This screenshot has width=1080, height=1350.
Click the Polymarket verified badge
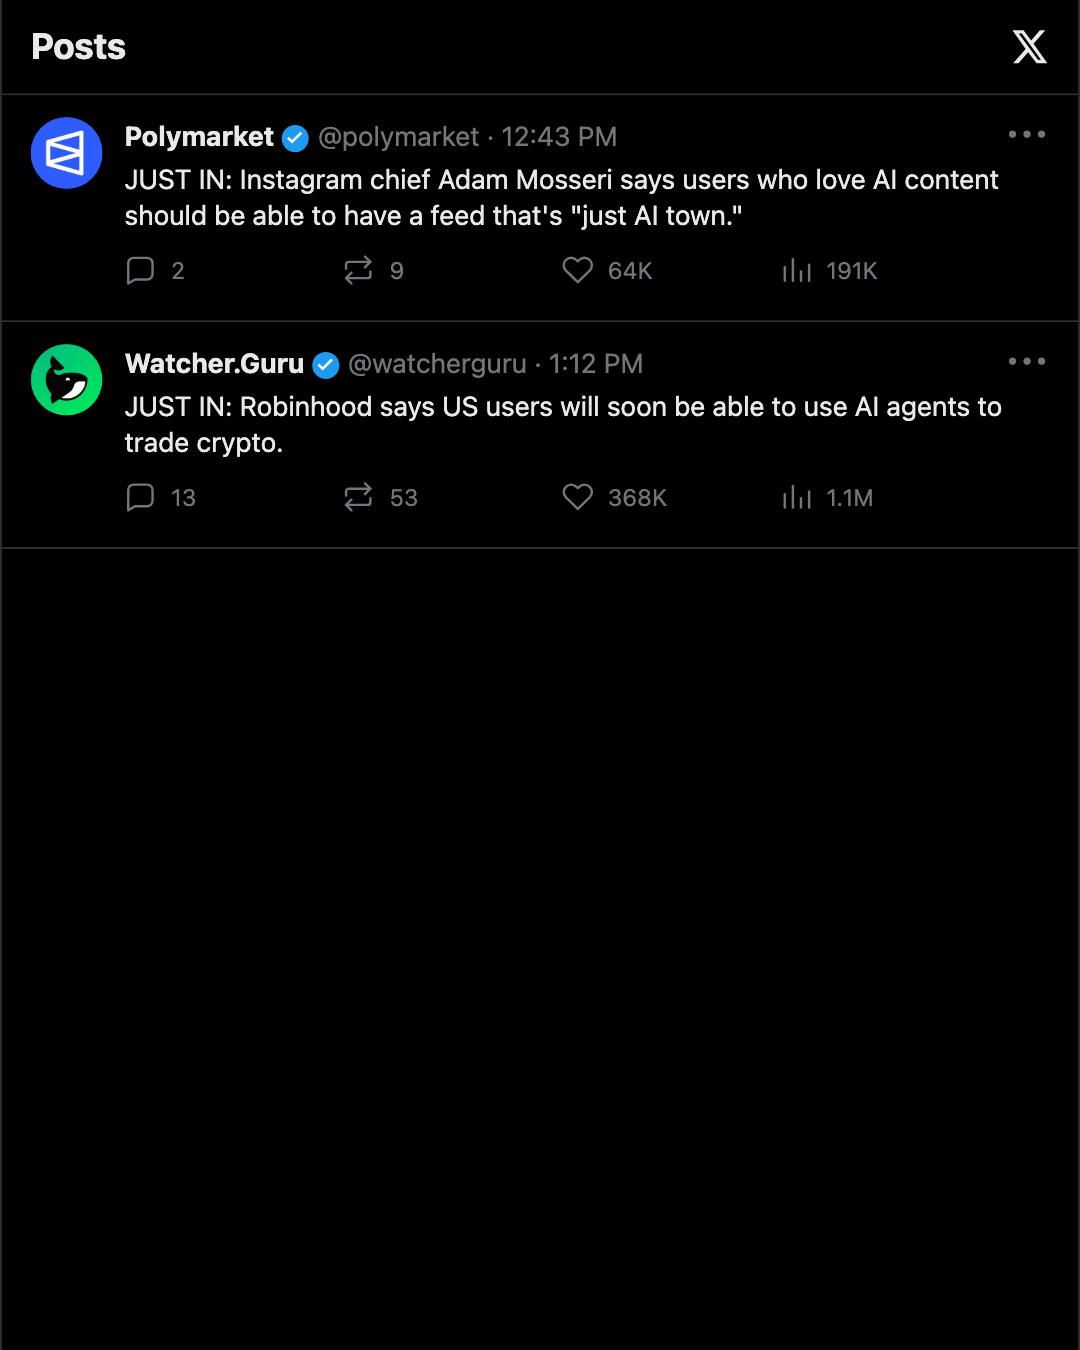(x=295, y=138)
